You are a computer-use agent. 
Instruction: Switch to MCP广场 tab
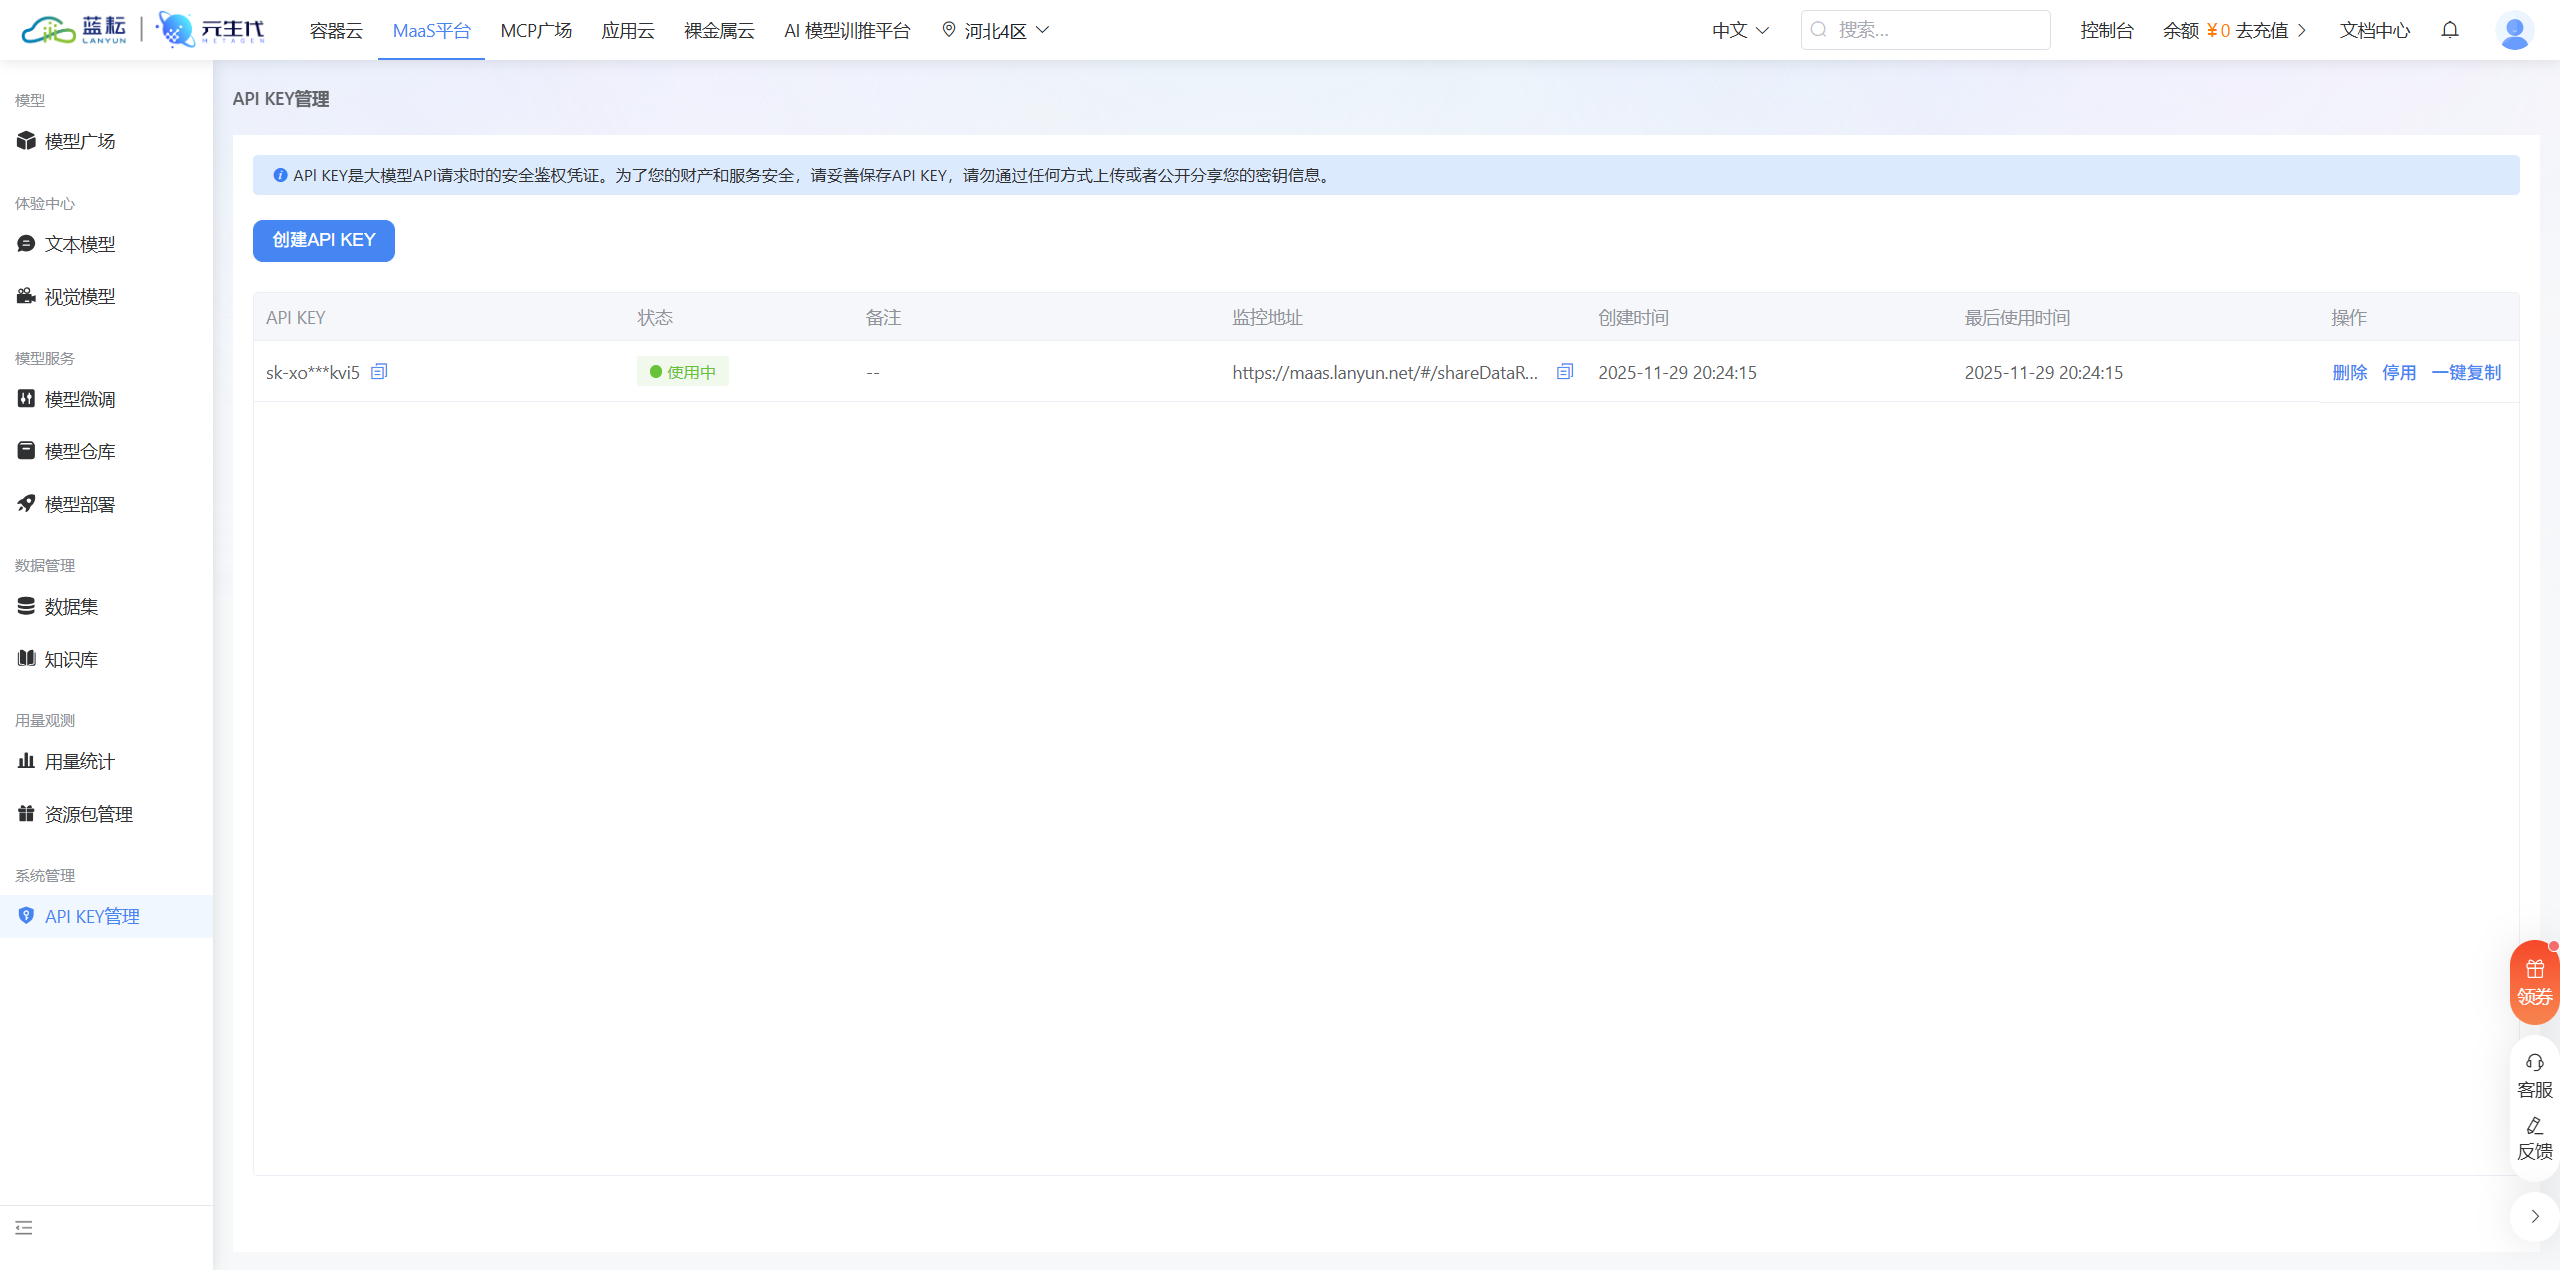(x=536, y=30)
